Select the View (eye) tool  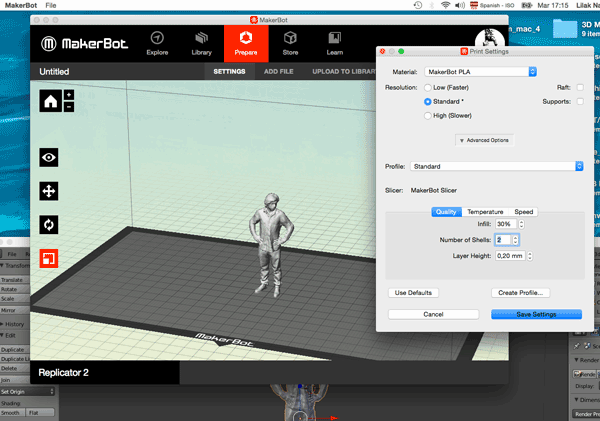point(49,157)
